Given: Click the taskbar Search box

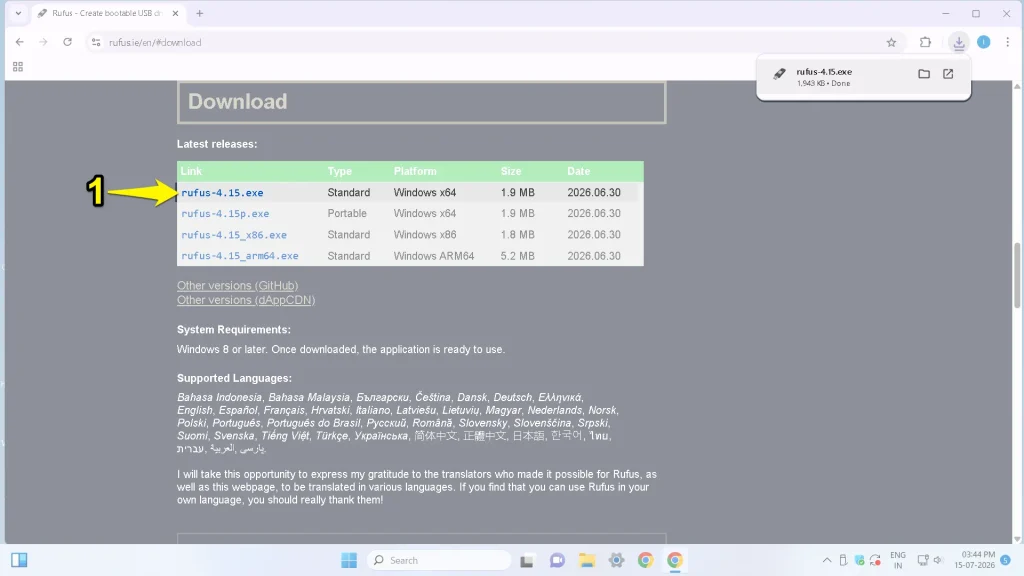Looking at the screenshot, I should coord(440,560).
